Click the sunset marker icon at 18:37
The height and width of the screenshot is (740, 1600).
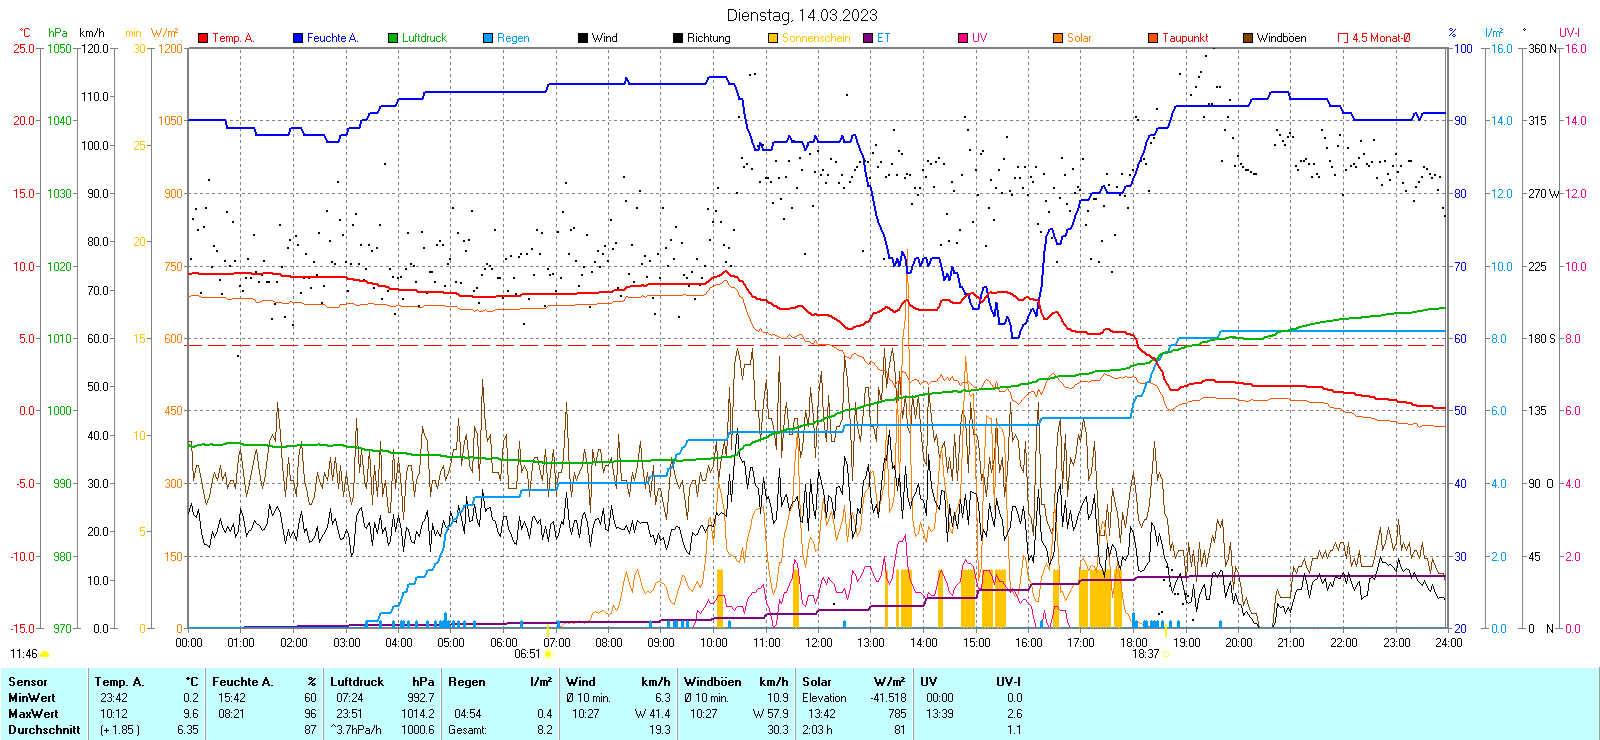[x=1166, y=654]
